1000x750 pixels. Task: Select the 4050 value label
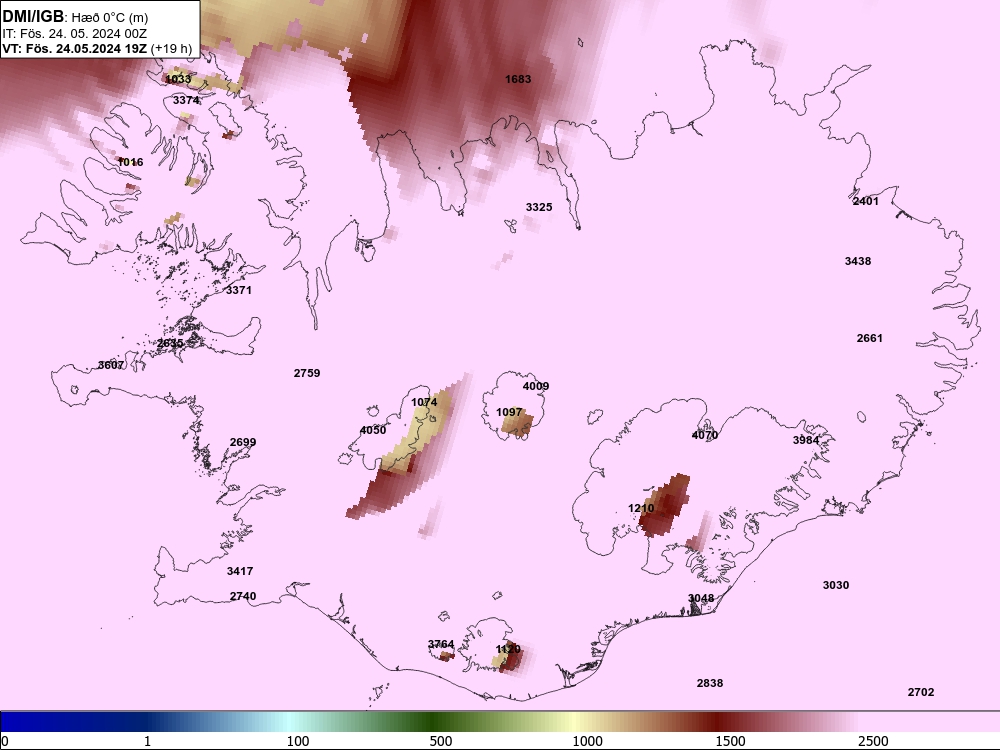[x=373, y=430]
